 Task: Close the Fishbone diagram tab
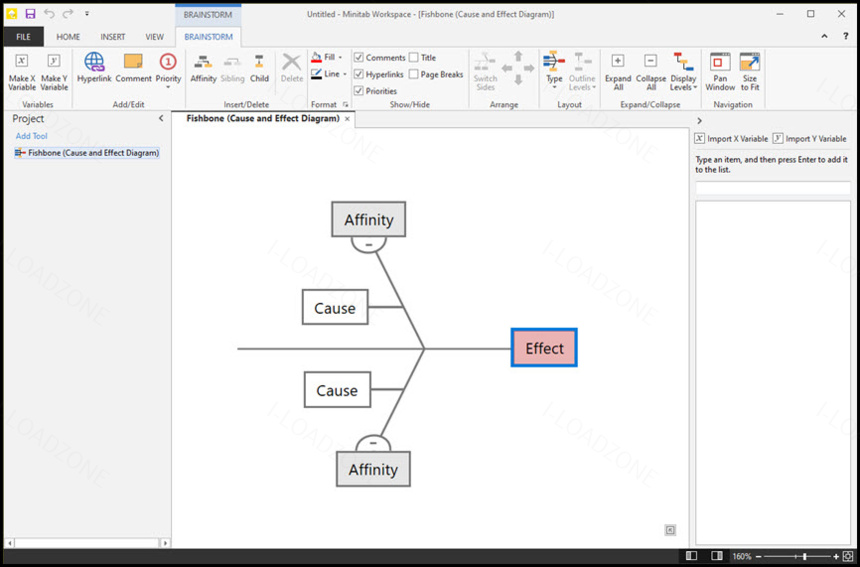[x=347, y=118]
